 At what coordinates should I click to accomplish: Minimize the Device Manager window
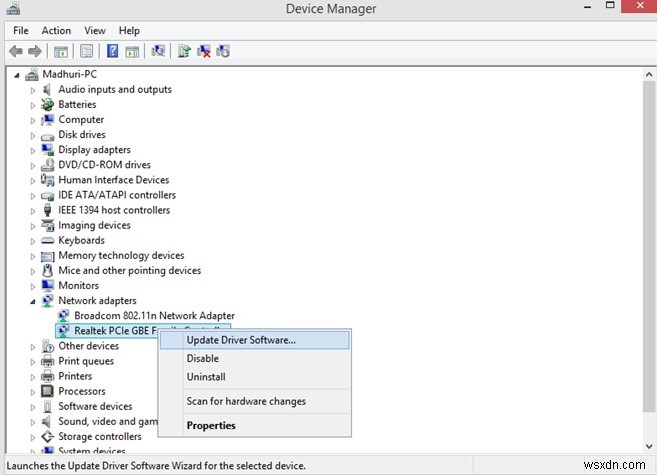point(588,7)
